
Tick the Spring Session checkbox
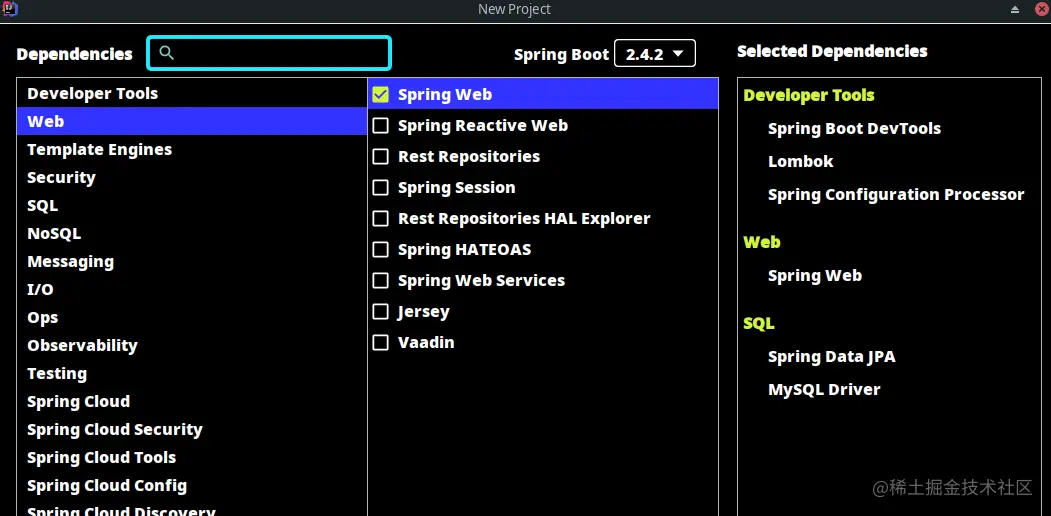click(x=381, y=188)
